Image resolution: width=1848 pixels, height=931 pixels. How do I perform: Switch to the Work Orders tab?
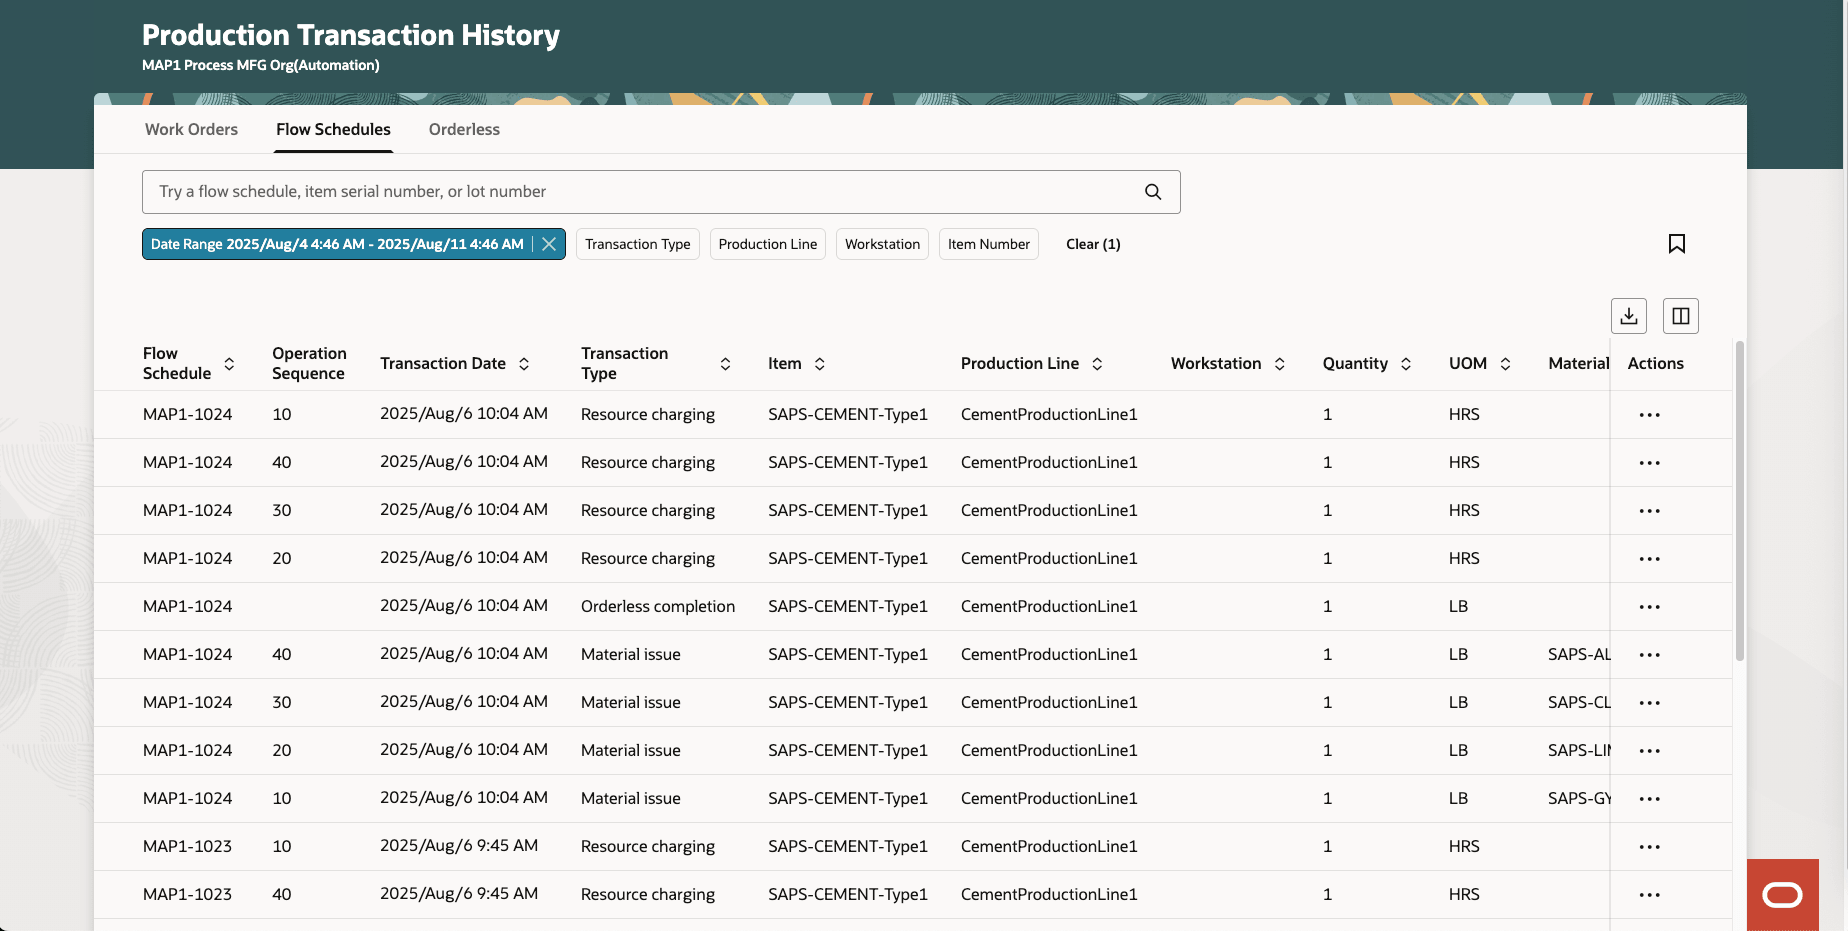click(191, 129)
